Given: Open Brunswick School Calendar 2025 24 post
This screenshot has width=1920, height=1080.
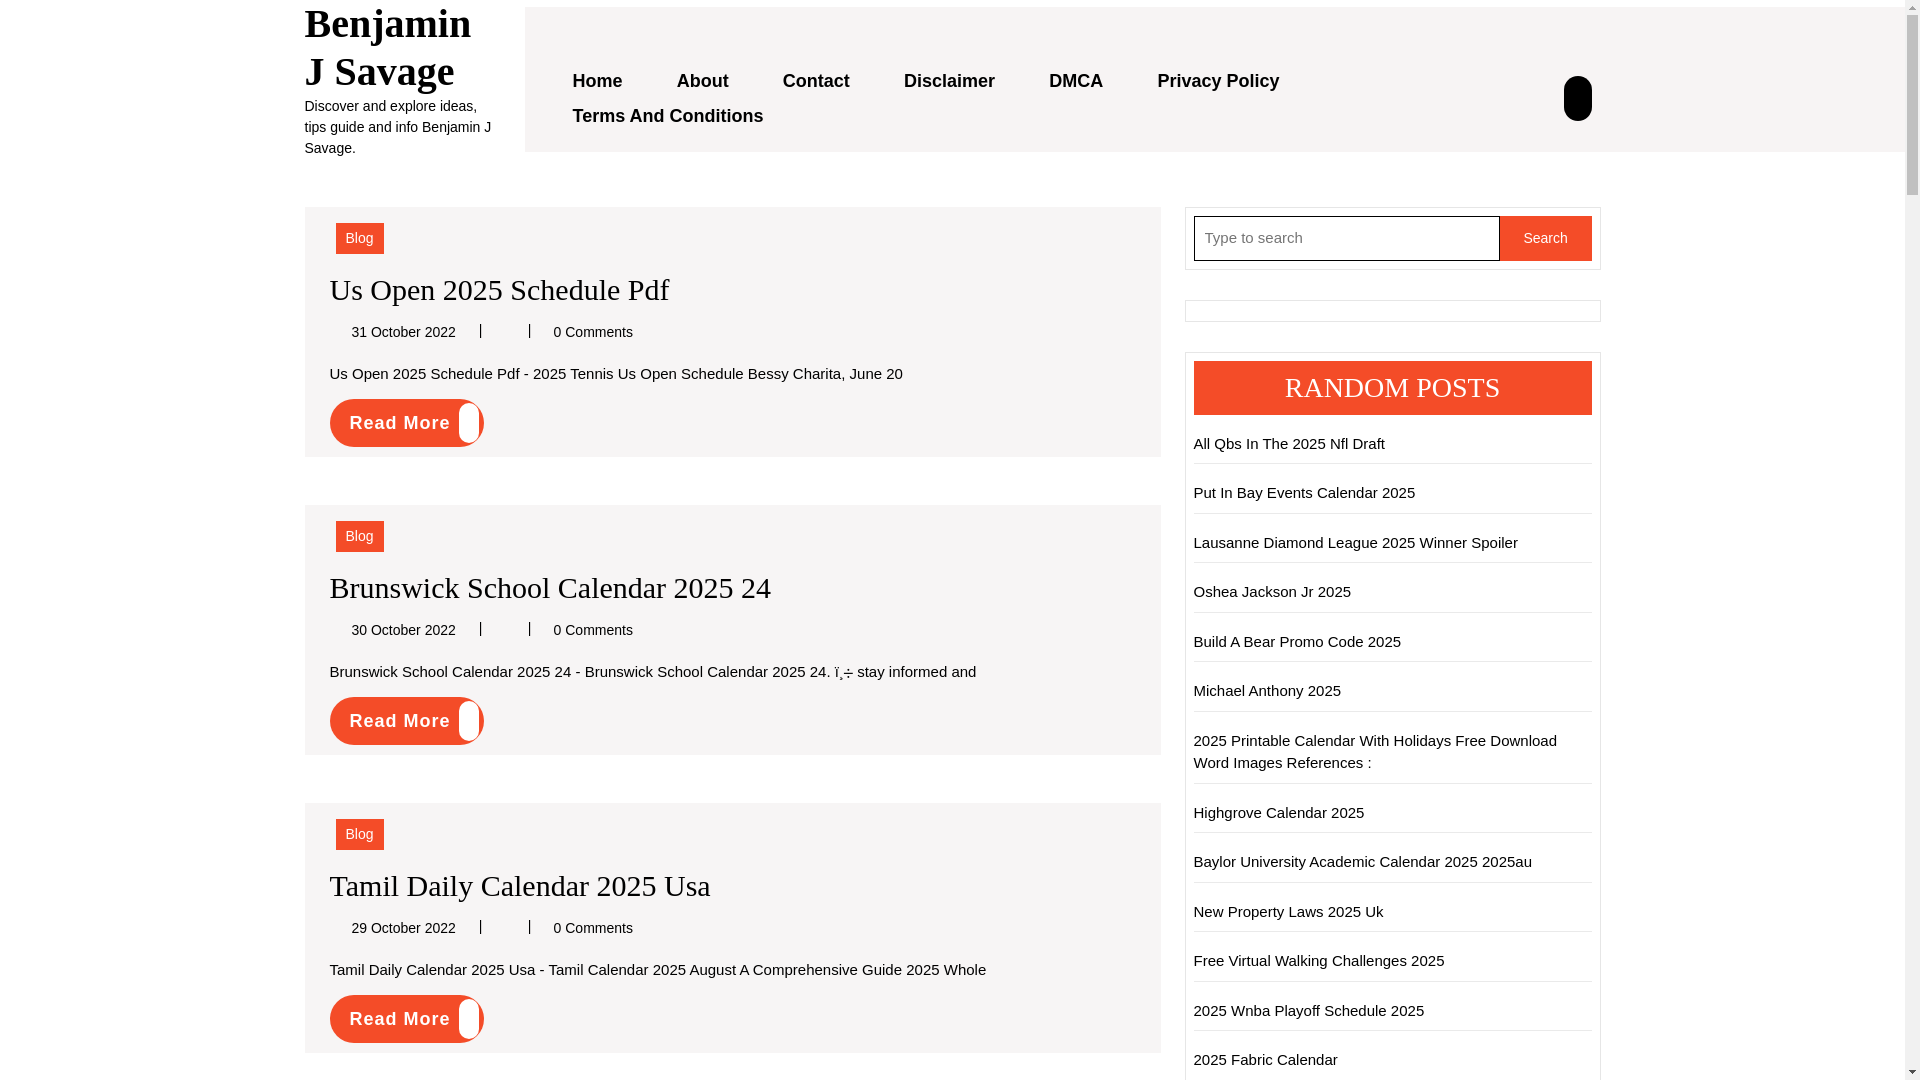Looking at the screenshot, I should (550, 588).
